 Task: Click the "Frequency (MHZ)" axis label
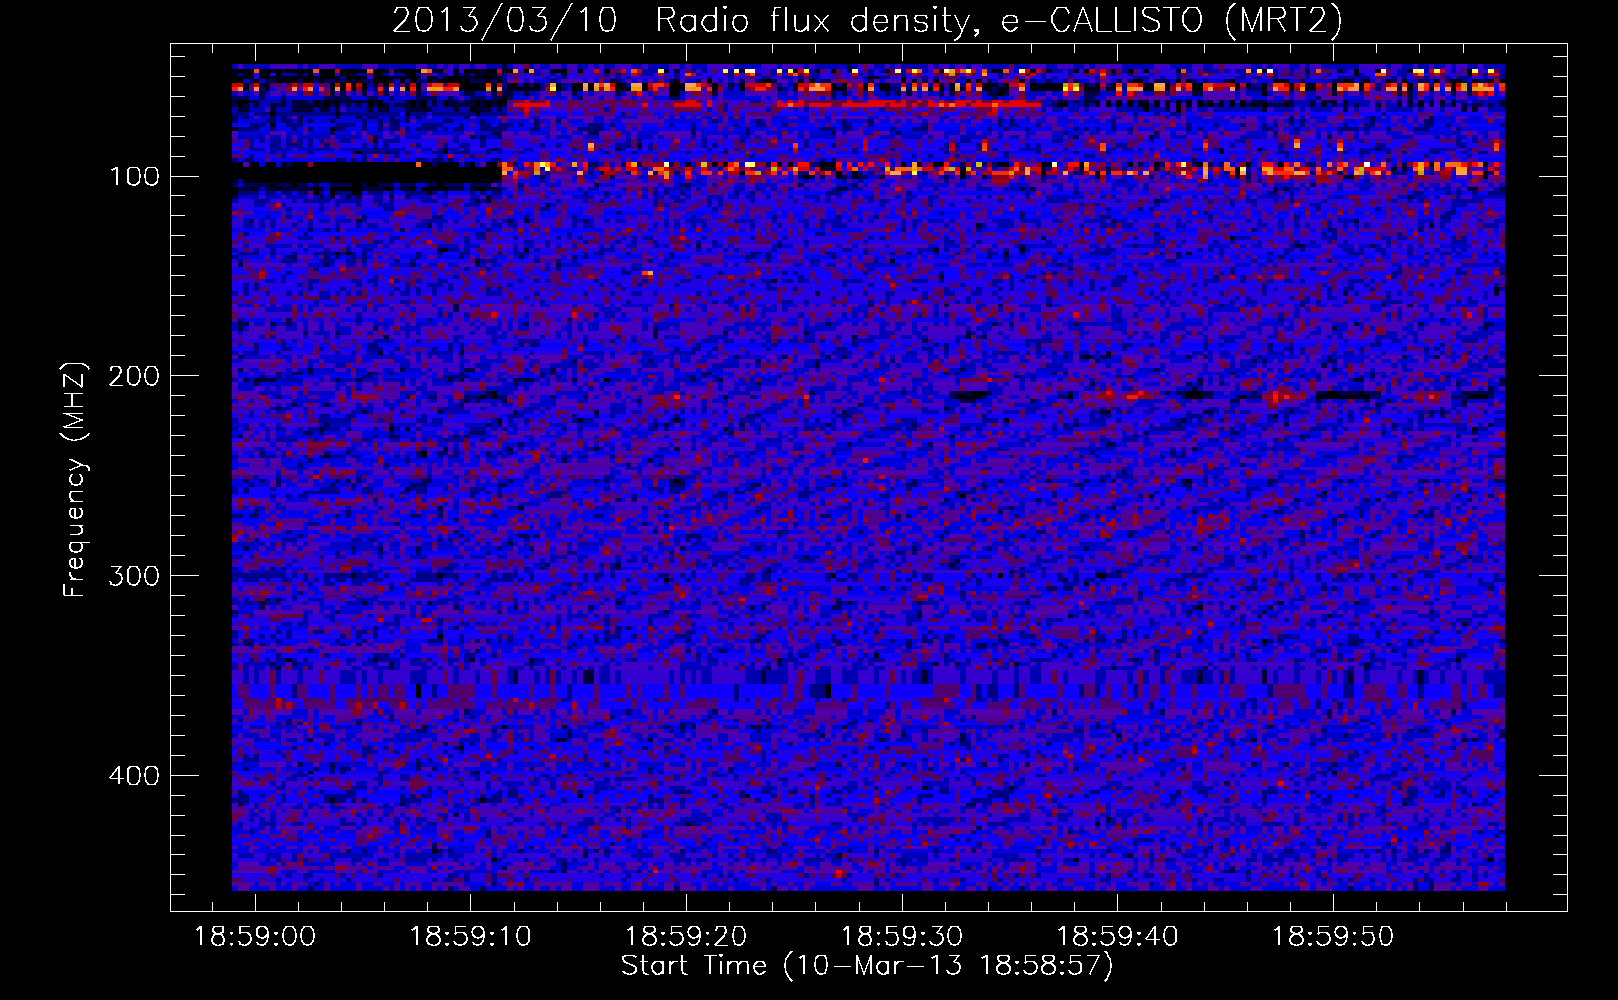click(75, 479)
